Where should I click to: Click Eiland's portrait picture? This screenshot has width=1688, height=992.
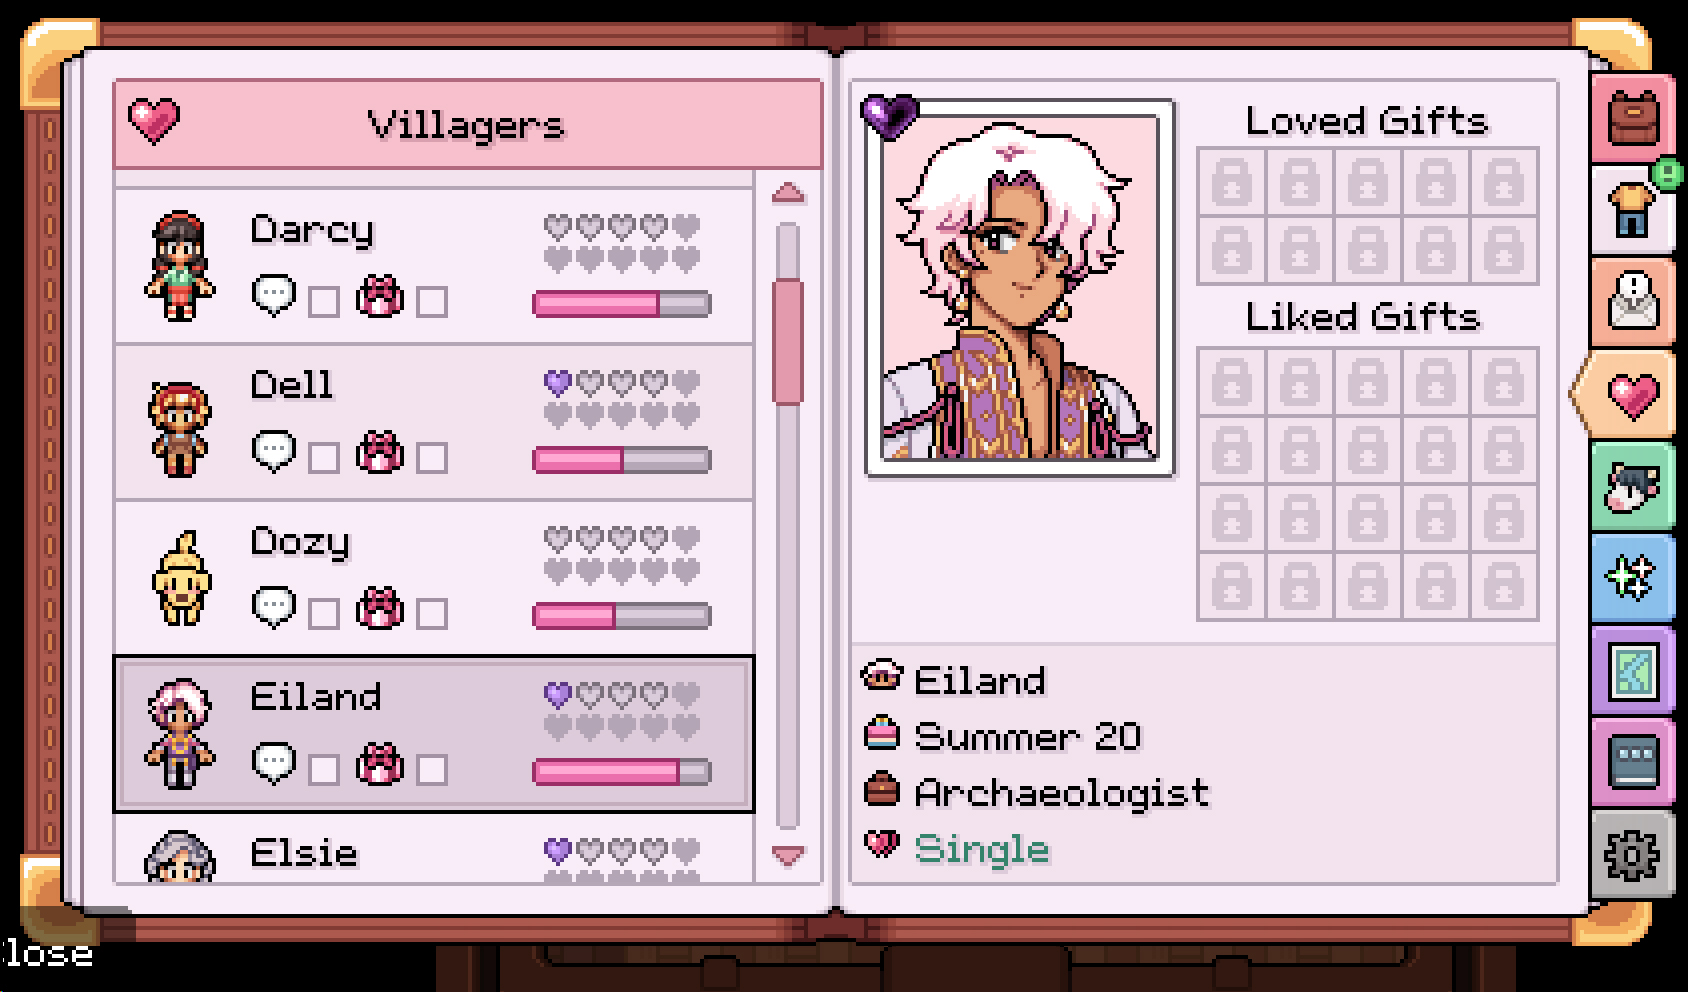1020,288
